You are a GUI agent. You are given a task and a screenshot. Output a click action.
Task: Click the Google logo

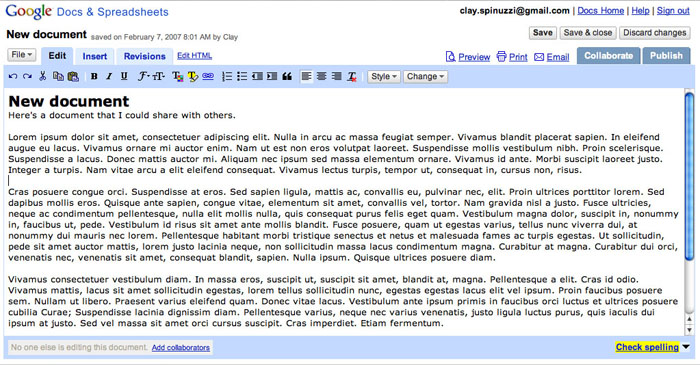pos(29,12)
